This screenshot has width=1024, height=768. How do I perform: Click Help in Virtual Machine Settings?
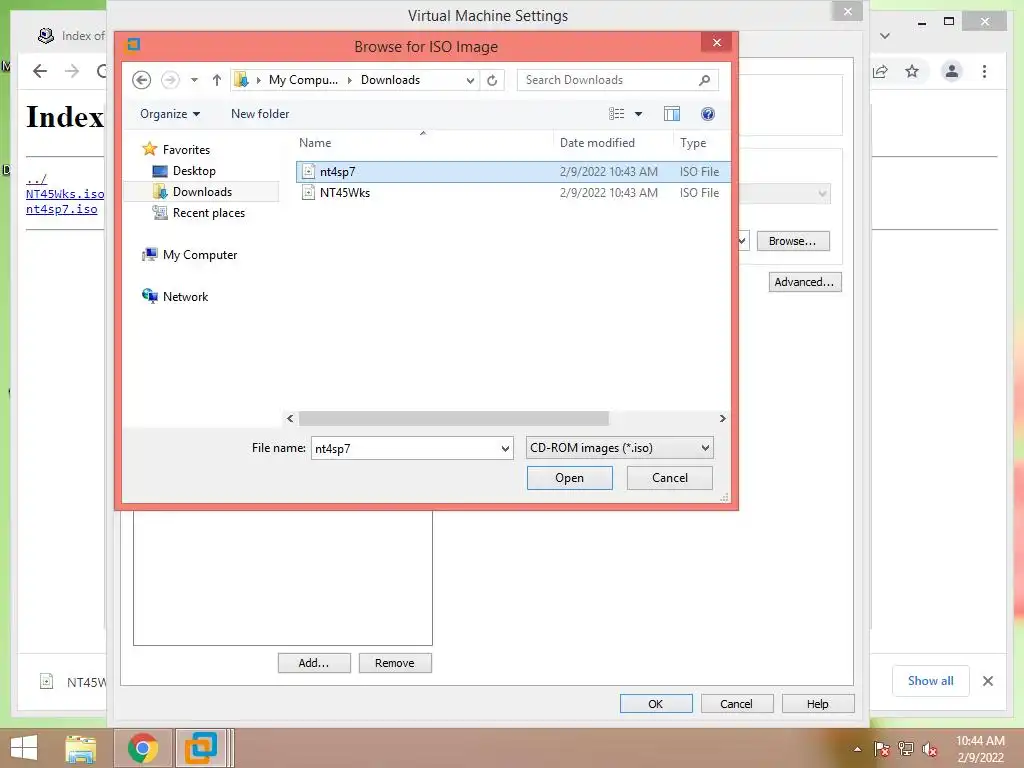(818, 703)
